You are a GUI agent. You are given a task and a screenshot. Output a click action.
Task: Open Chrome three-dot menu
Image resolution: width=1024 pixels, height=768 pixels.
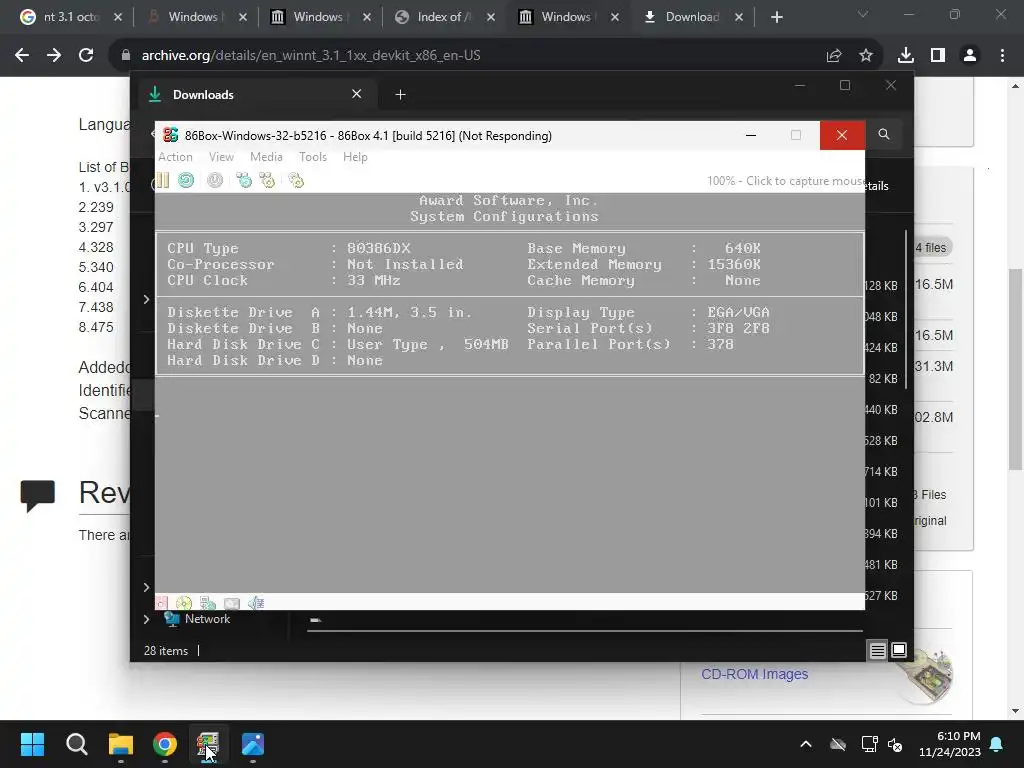point(1002,56)
